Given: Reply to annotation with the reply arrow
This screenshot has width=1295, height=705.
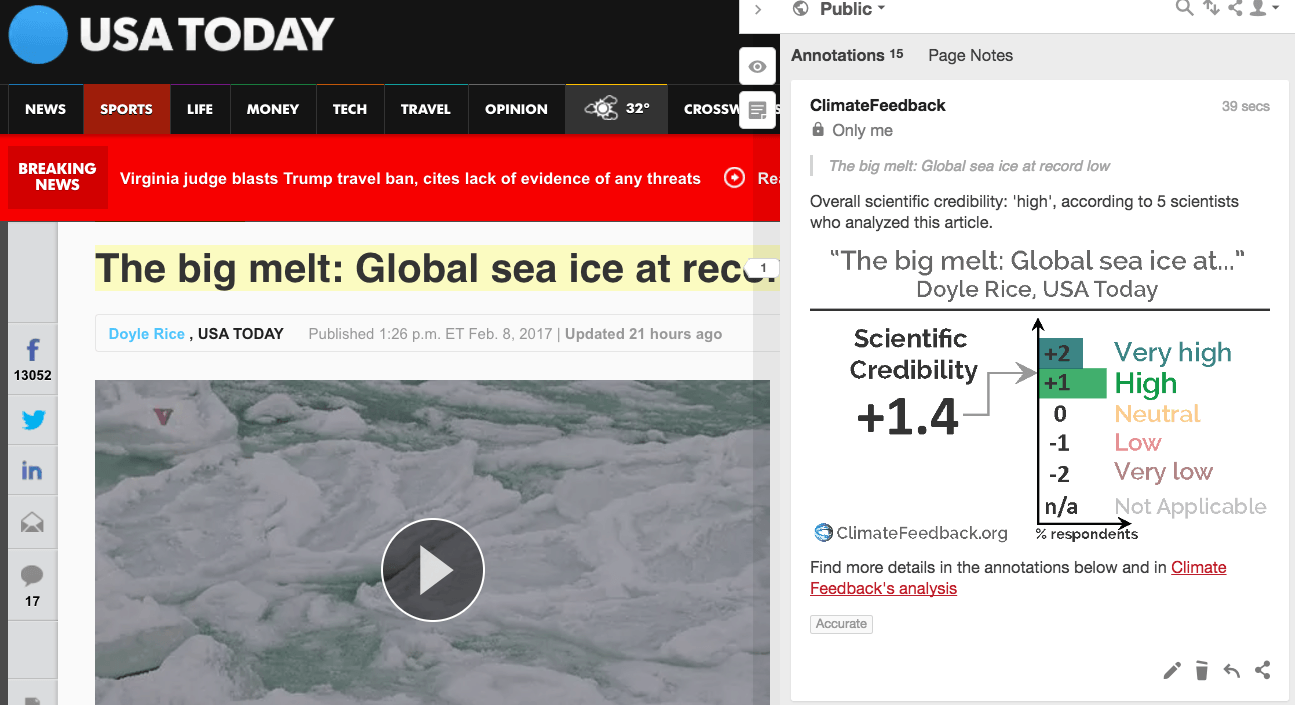Looking at the screenshot, I should (x=1232, y=670).
